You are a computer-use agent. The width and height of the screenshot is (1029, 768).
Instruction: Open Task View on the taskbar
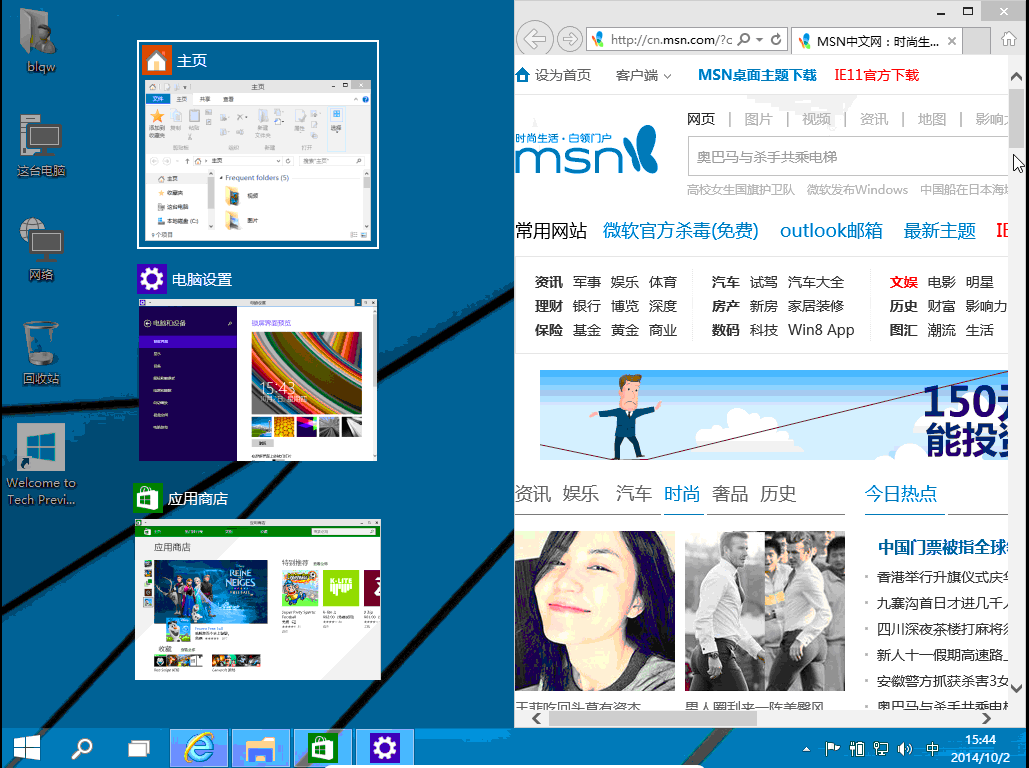point(138,748)
